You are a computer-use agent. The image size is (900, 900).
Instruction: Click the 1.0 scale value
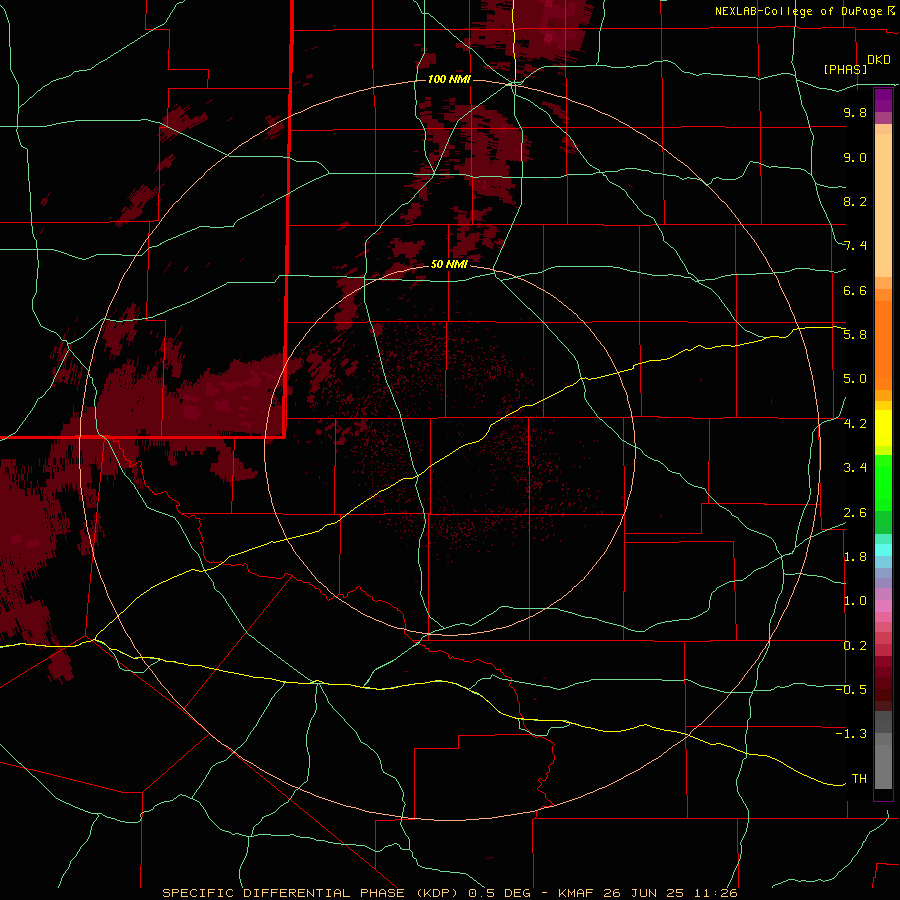(x=855, y=601)
